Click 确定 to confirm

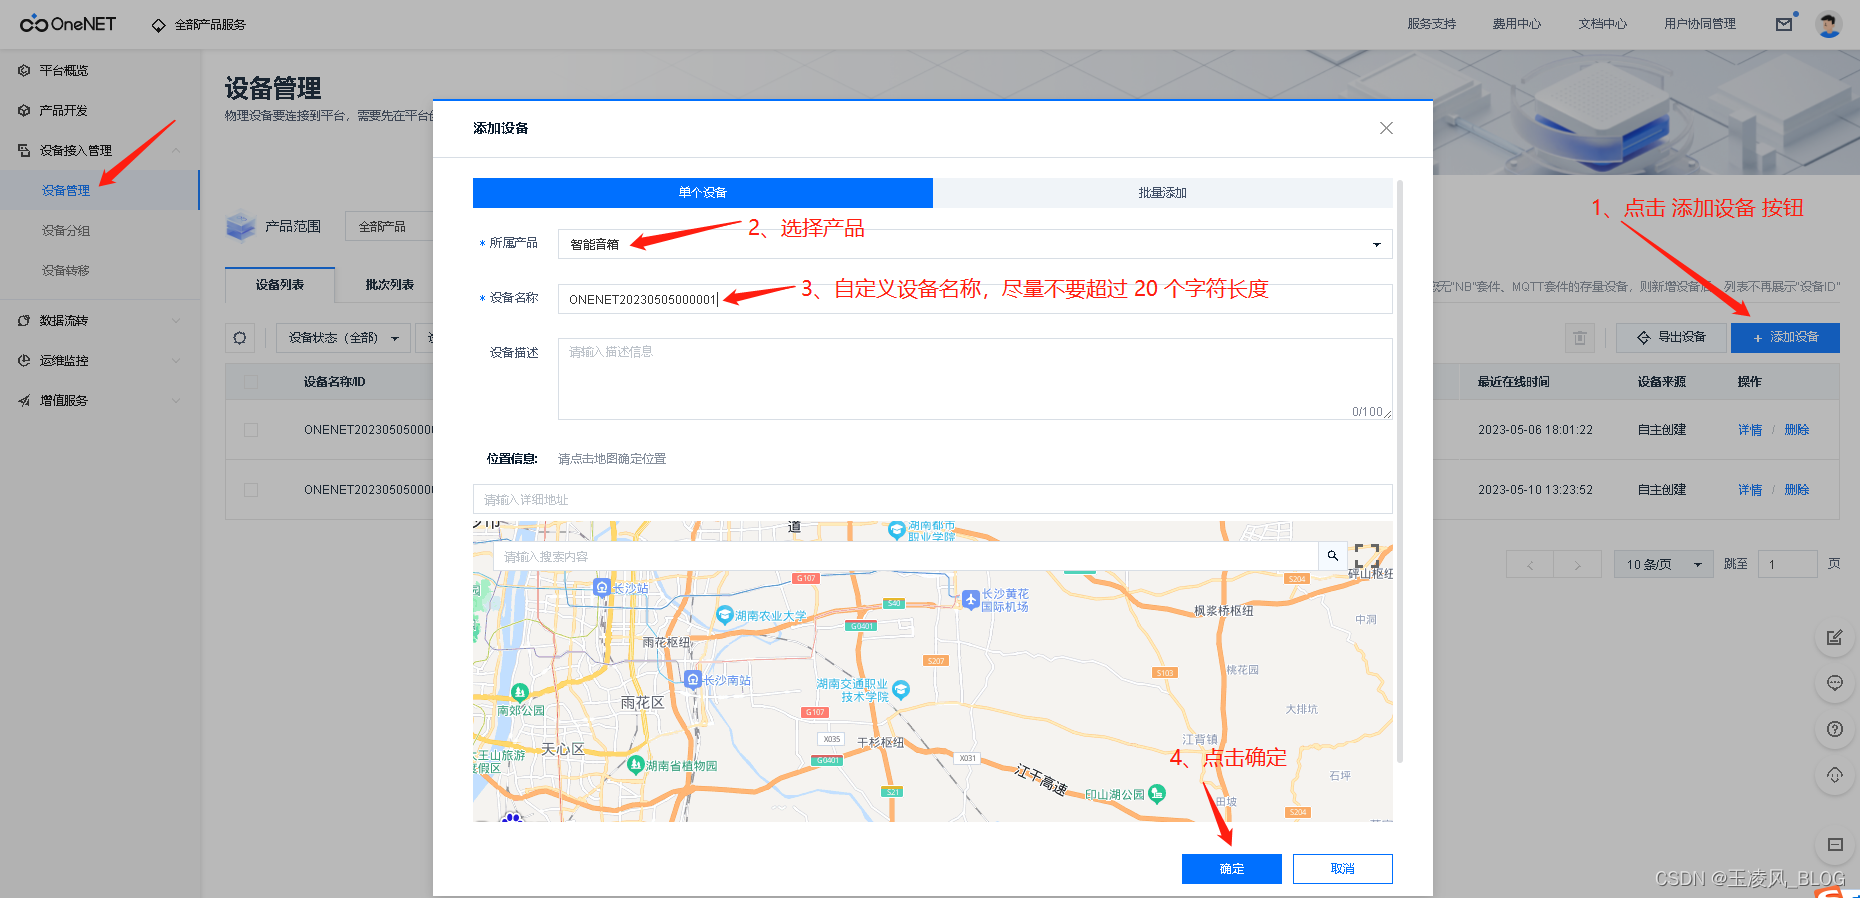coord(1232,869)
